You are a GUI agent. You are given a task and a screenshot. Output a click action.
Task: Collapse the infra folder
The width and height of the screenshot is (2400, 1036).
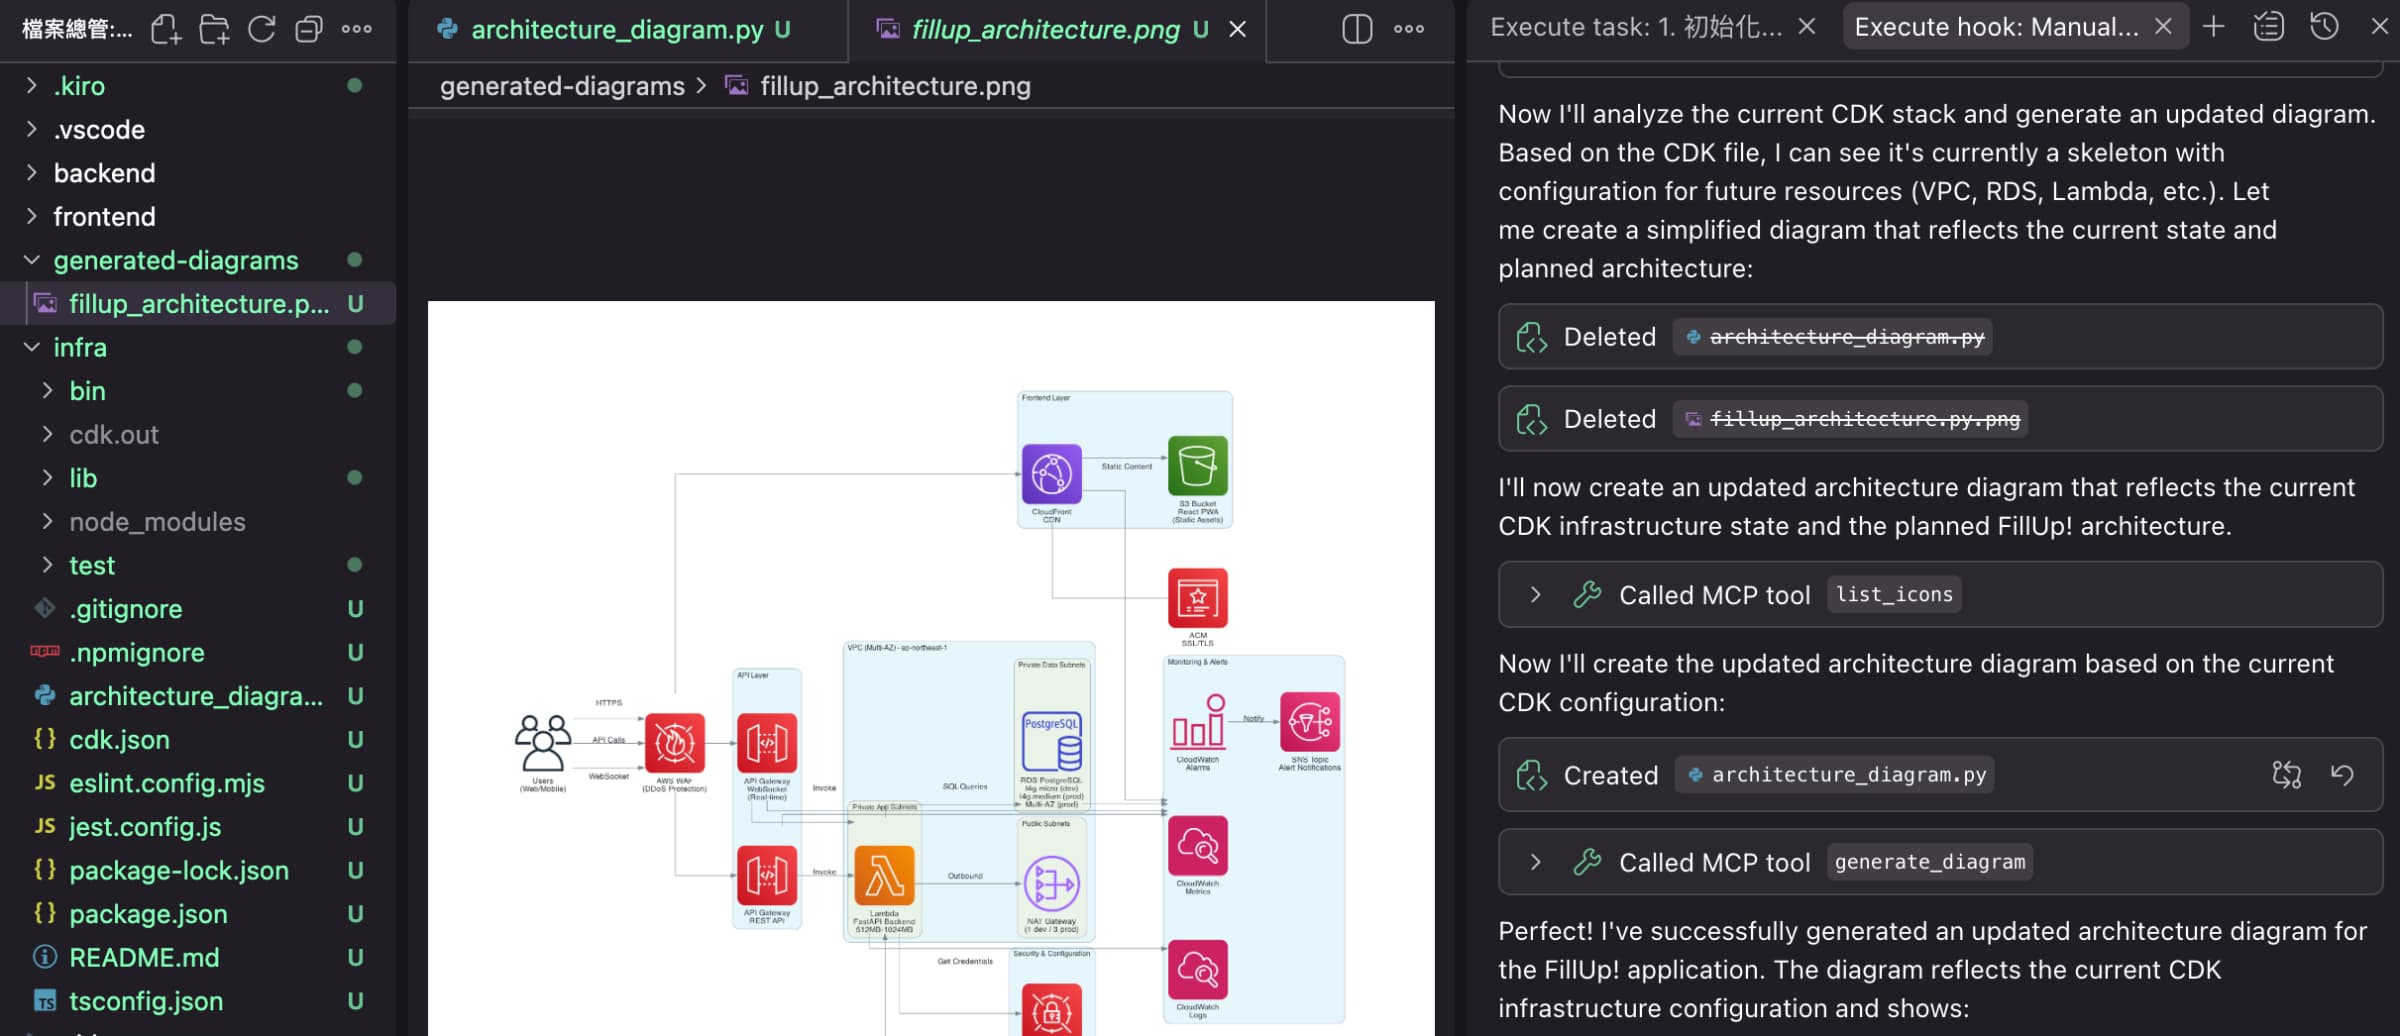pos(31,347)
